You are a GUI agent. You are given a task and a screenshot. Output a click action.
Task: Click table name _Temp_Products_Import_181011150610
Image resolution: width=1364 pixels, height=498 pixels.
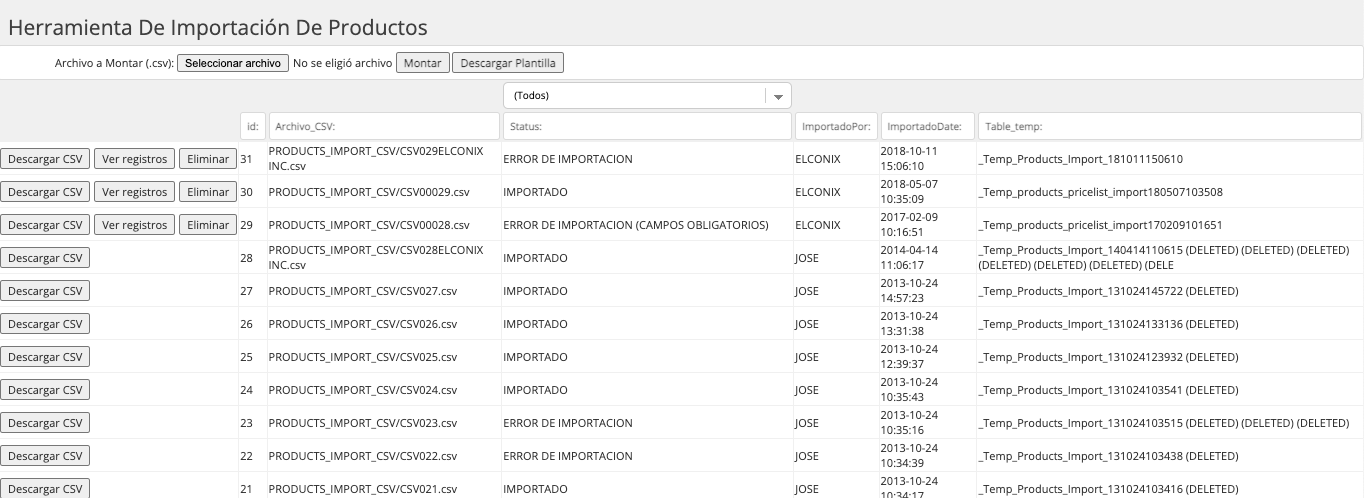(x=1081, y=159)
